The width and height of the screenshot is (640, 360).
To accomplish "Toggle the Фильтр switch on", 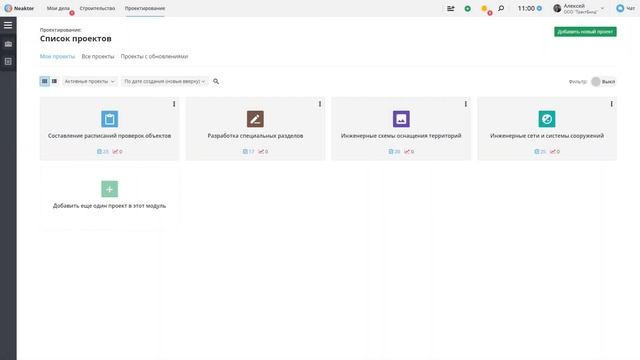I will point(603,82).
